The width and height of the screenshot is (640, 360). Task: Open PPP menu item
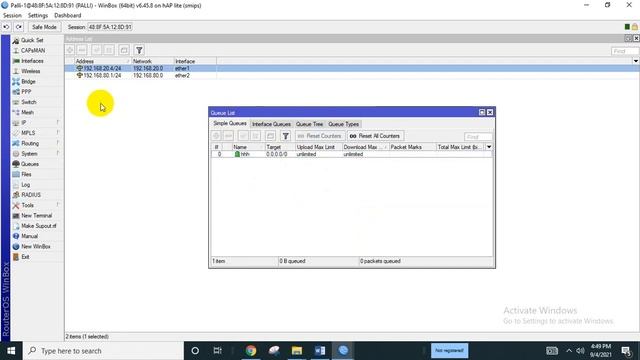tap(26, 92)
